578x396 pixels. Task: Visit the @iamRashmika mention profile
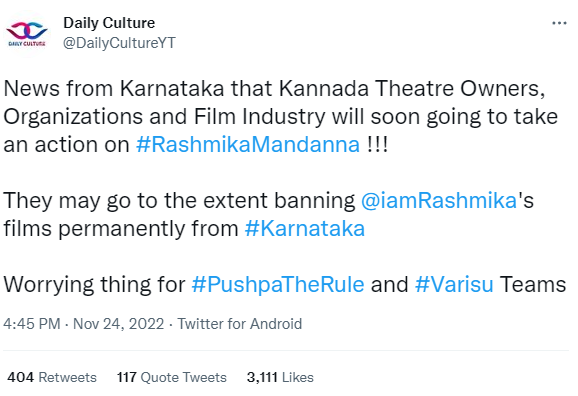coord(439,201)
